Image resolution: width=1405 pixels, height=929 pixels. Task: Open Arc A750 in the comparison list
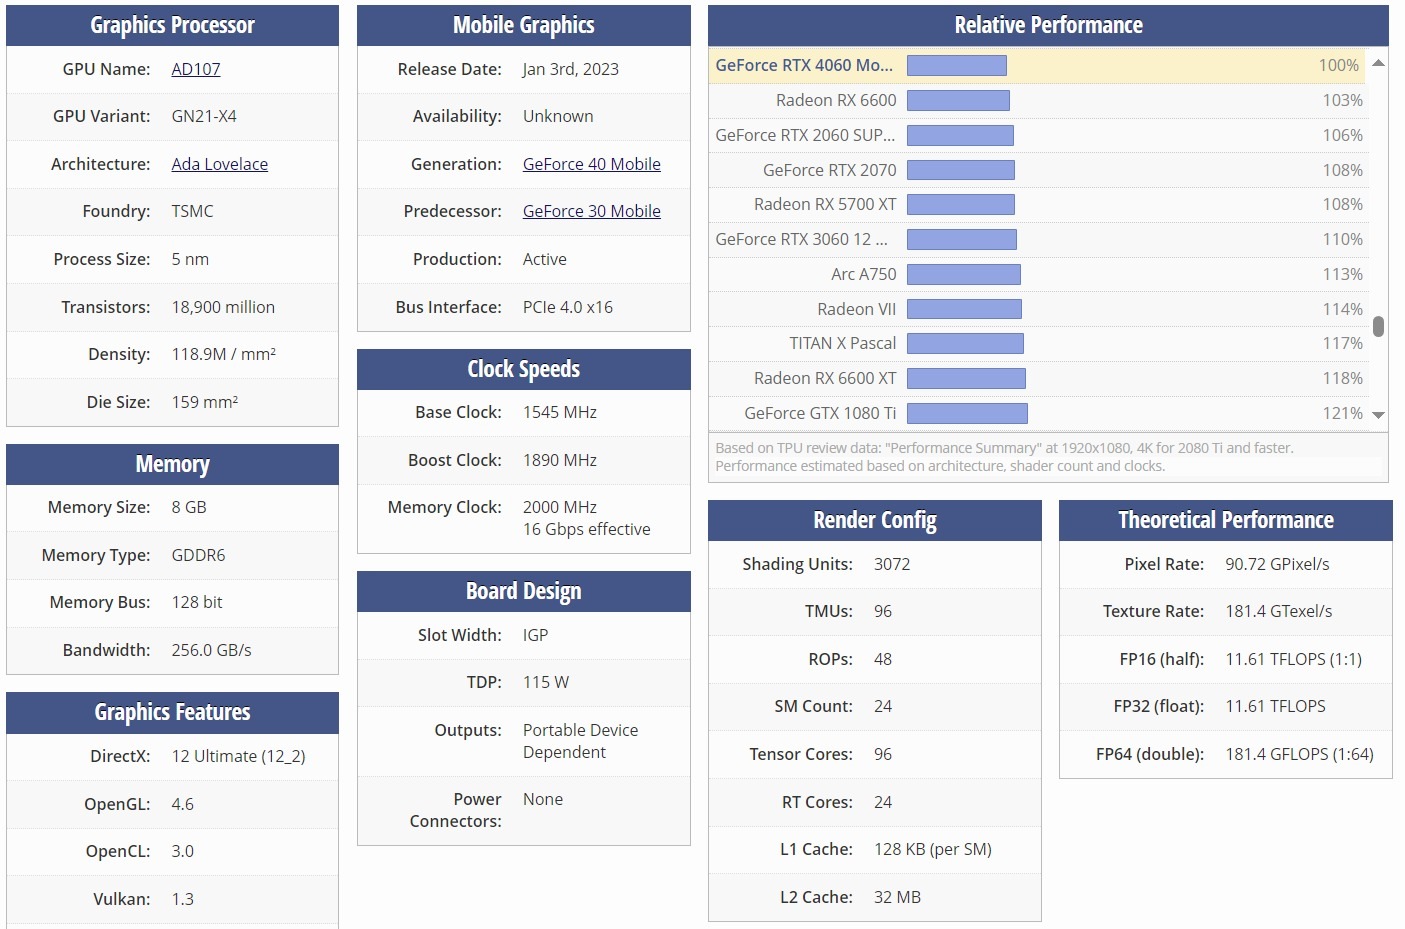click(864, 274)
